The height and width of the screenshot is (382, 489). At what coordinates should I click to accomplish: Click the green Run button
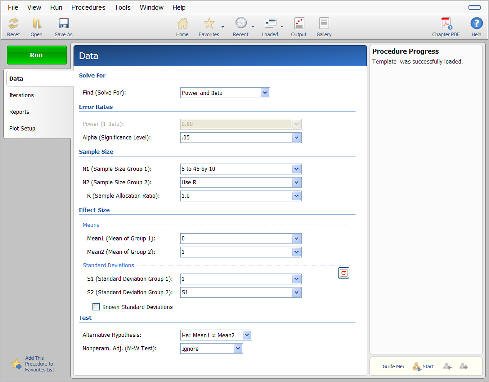[x=37, y=55]
